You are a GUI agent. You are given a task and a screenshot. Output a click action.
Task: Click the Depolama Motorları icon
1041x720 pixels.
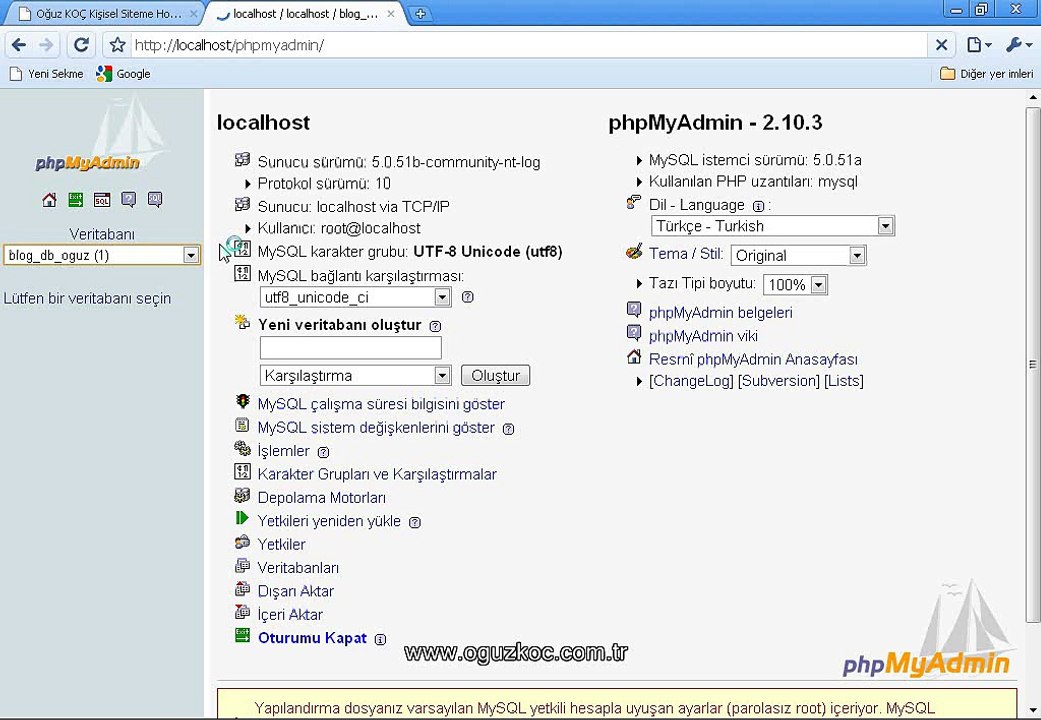pyautogui.click(x=242, y=495)
